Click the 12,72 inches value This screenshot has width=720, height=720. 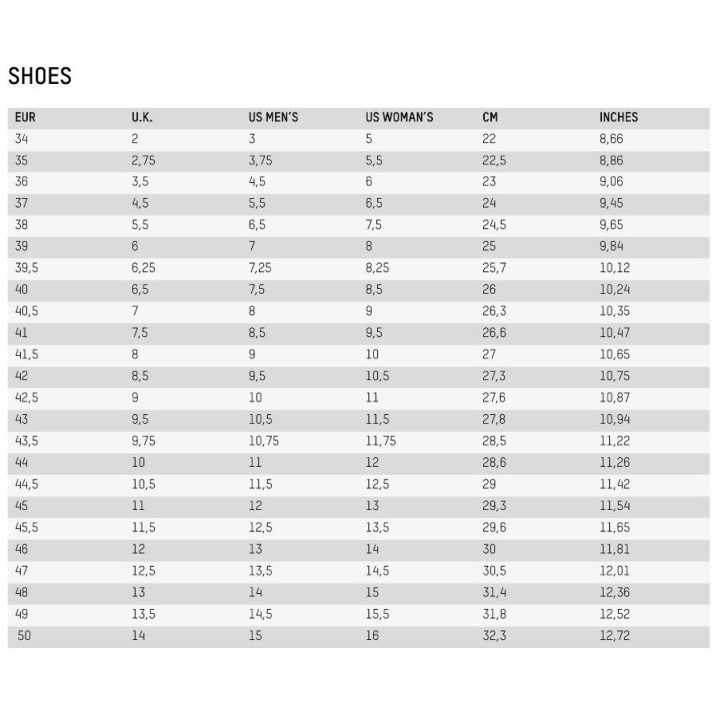pos(614,636)
